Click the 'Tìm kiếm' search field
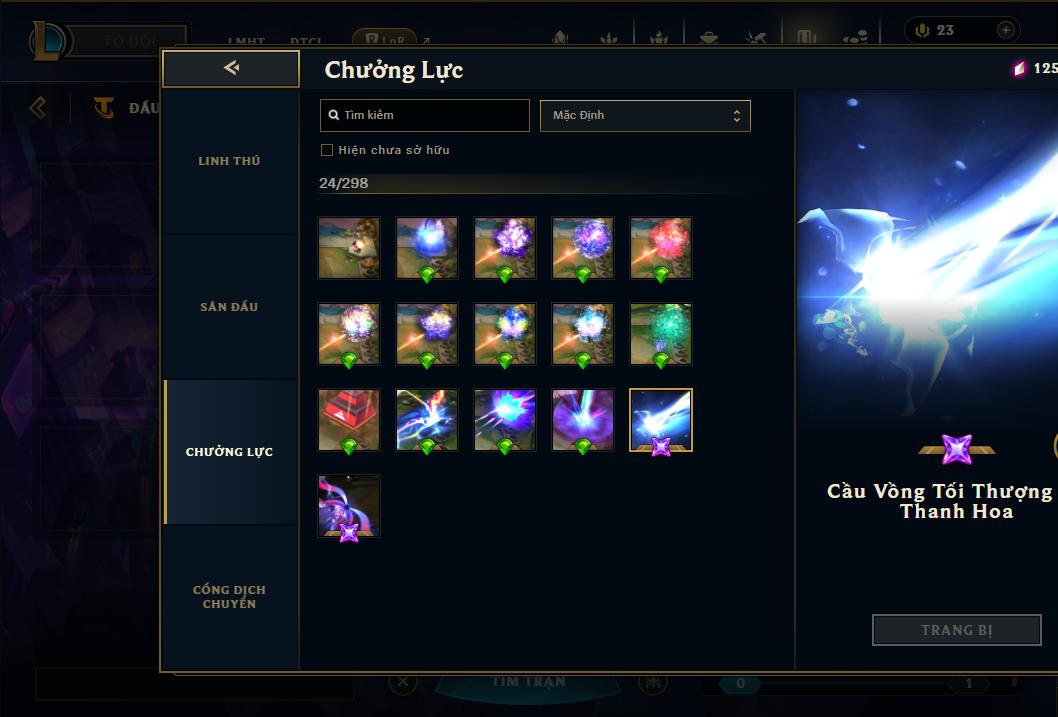The image size is (1058, 717). [424, 115]
